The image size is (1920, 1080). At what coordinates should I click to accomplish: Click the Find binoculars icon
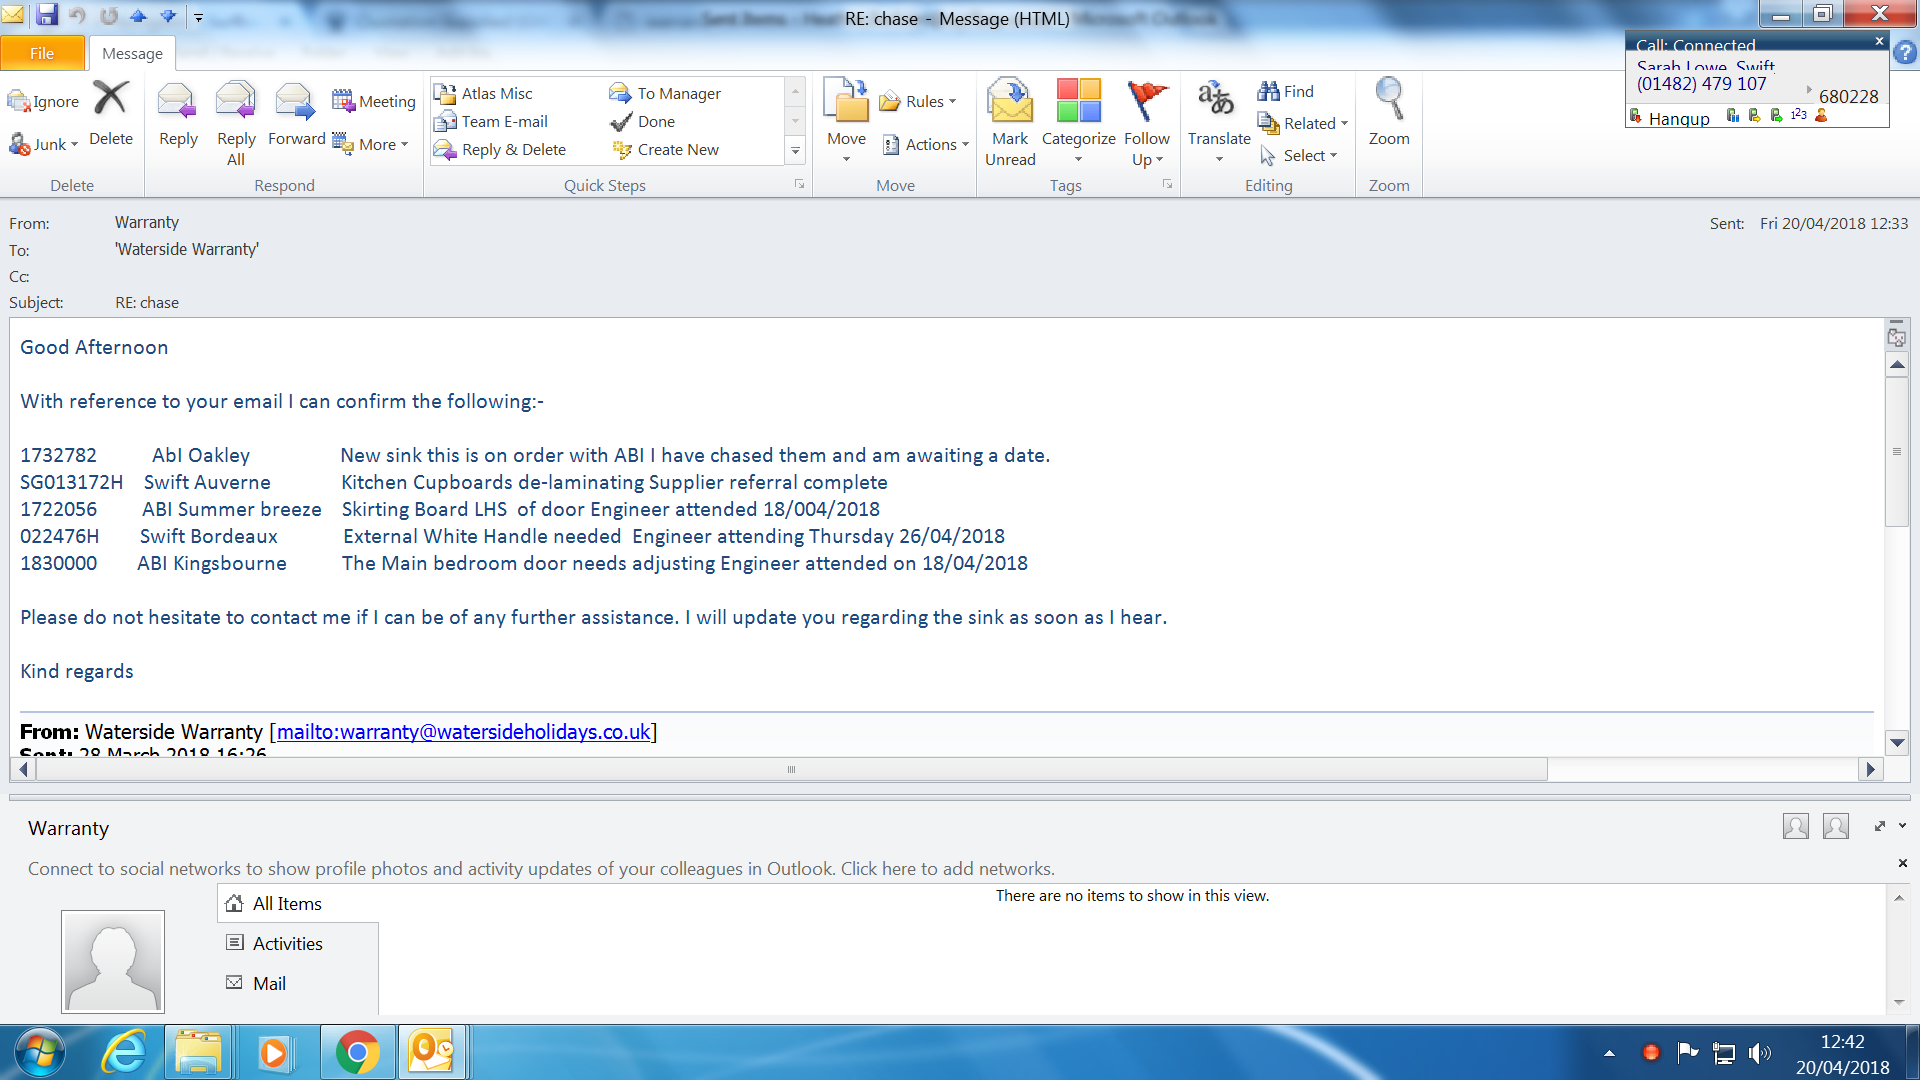point(1269,91)
